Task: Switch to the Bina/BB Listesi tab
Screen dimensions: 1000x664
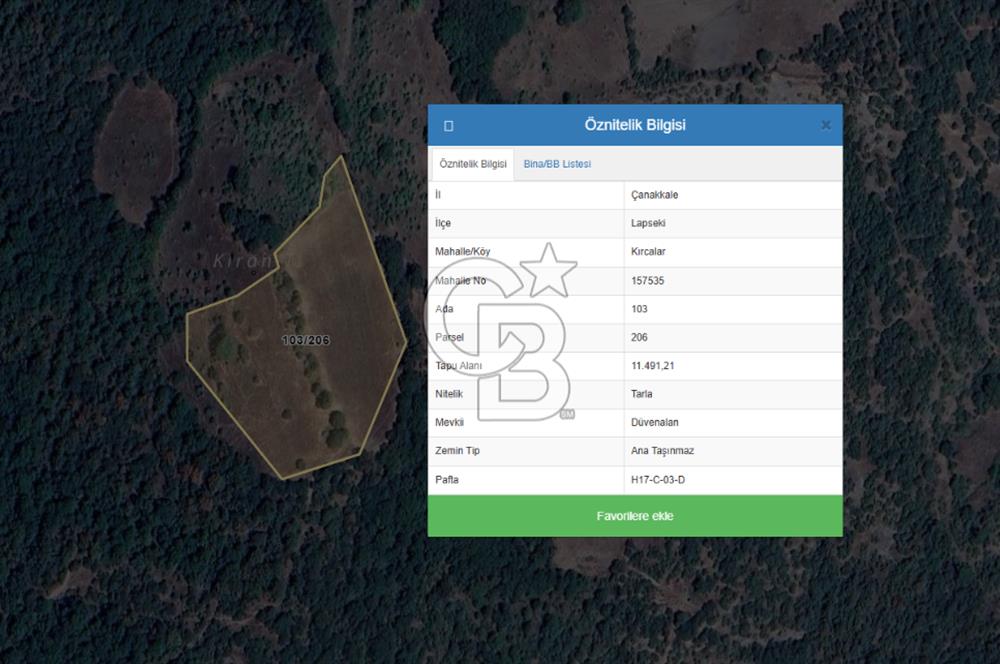Action: 557,164
